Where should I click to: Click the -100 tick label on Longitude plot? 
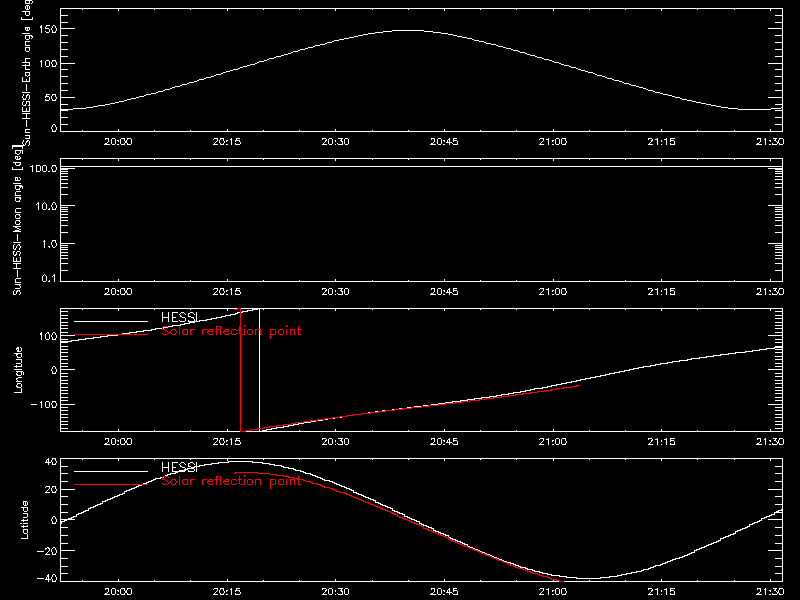click(44, 404)
